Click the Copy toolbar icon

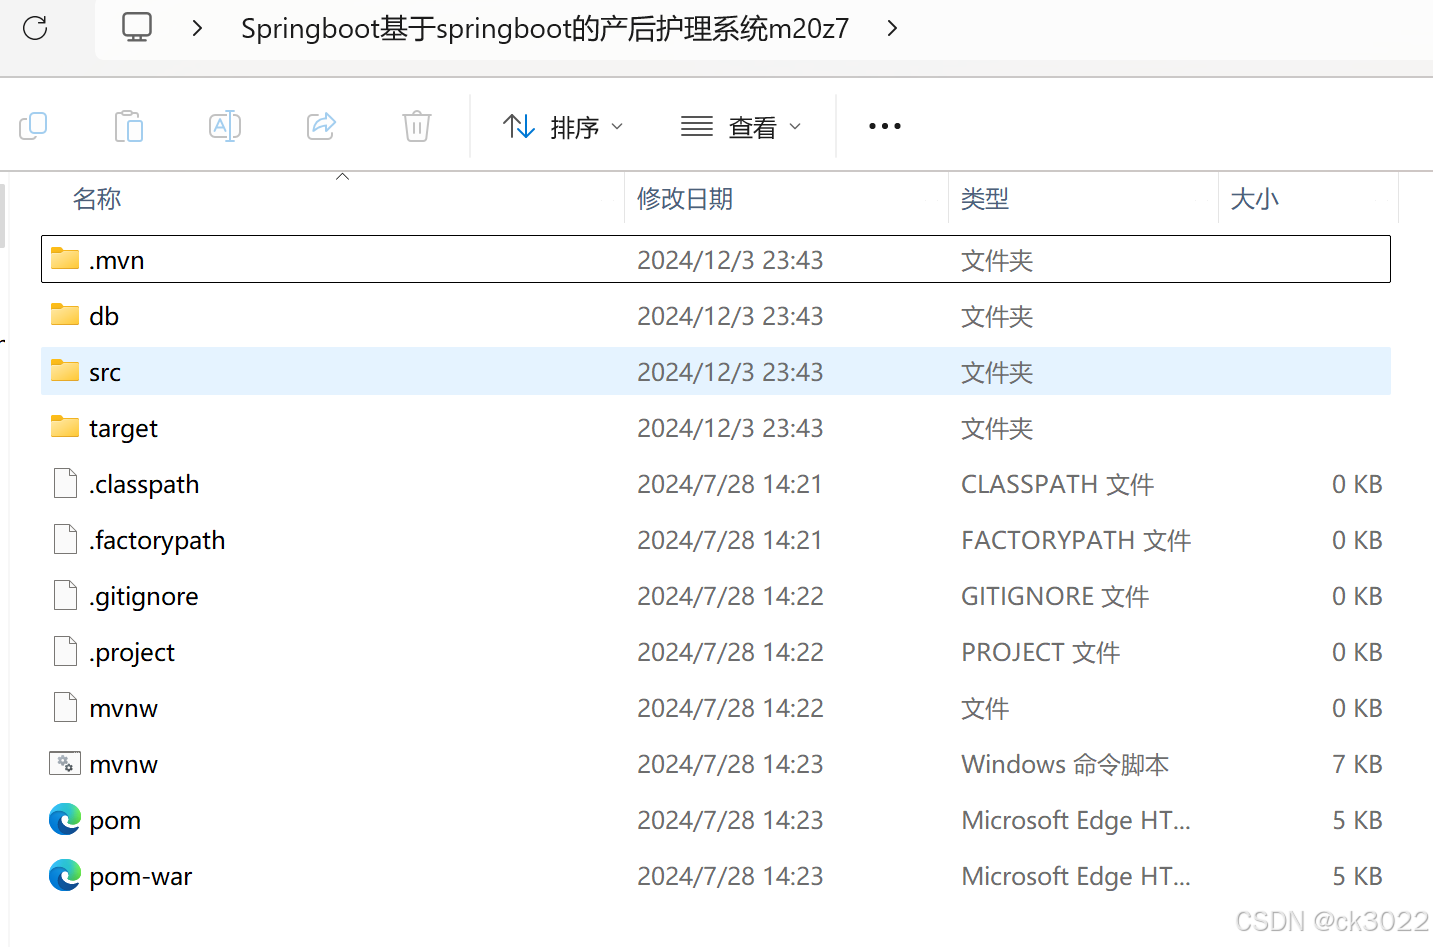(33, 126)
